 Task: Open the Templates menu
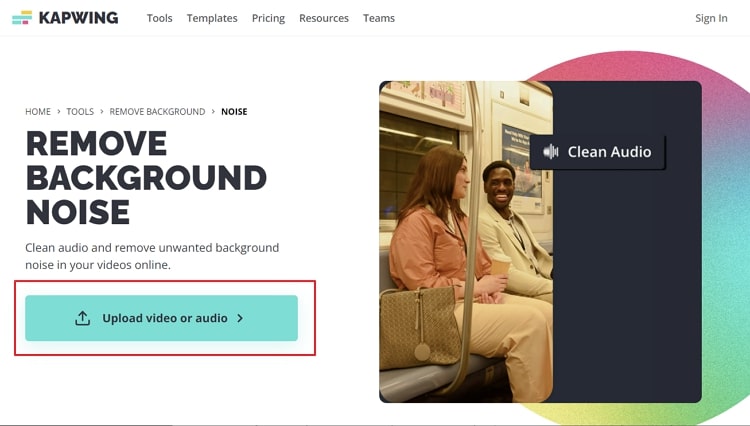coord(212,18)
